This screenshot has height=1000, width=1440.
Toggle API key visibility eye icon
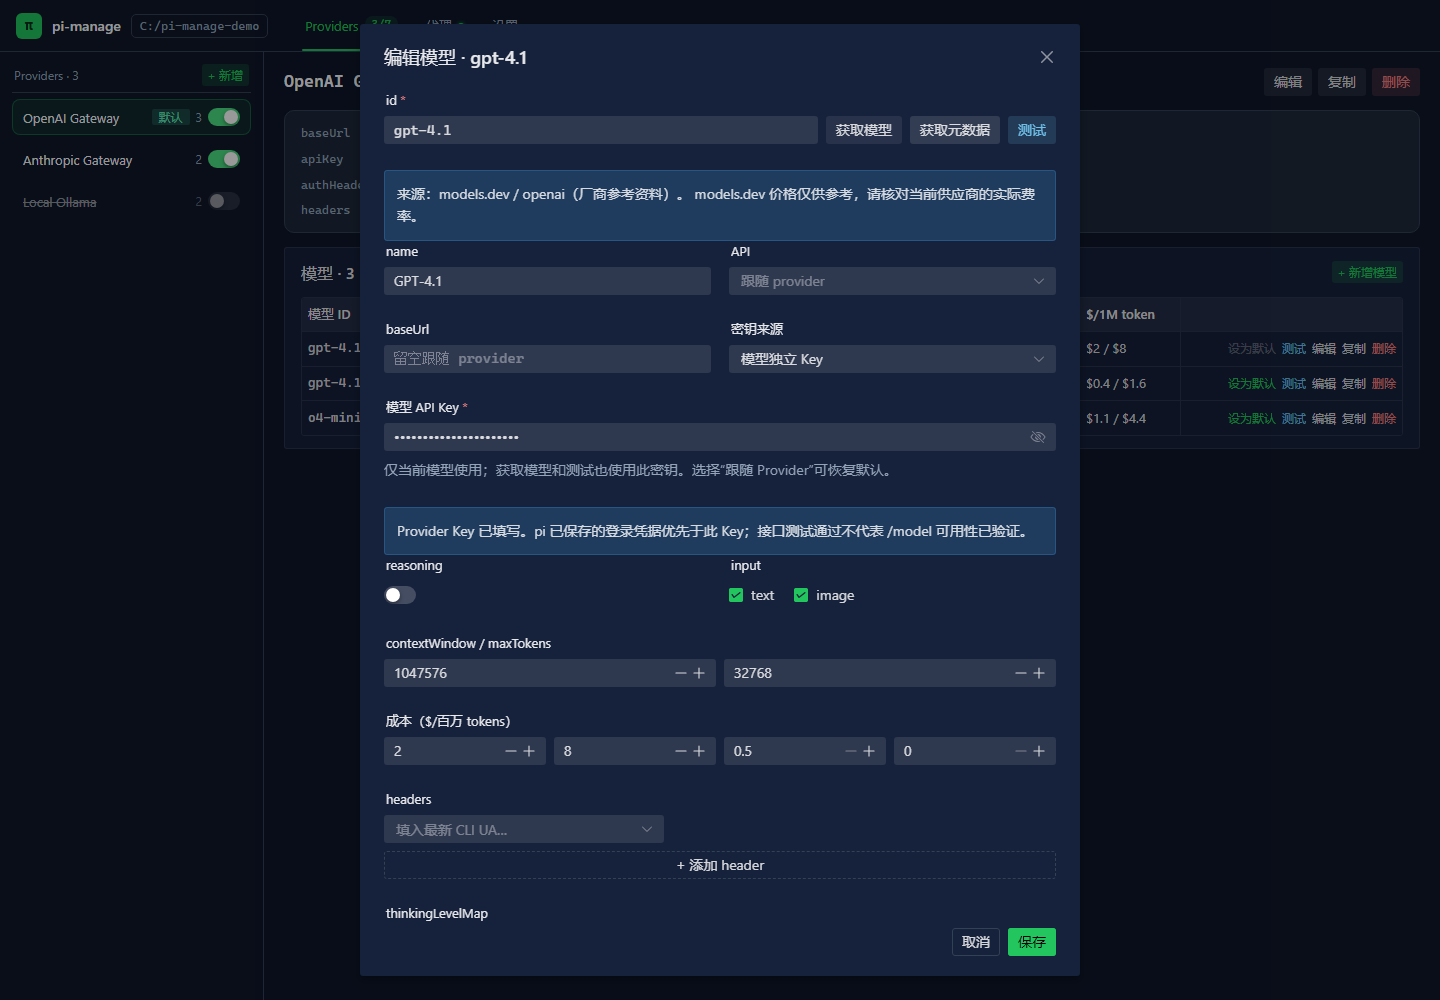[x=1038, y=437]
